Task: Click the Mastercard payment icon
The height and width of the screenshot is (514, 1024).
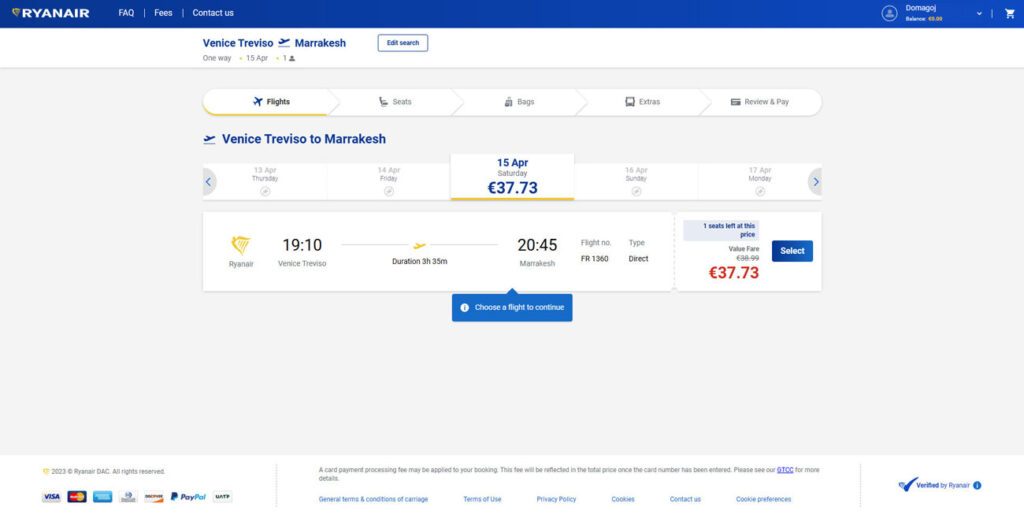Action: 77,497
